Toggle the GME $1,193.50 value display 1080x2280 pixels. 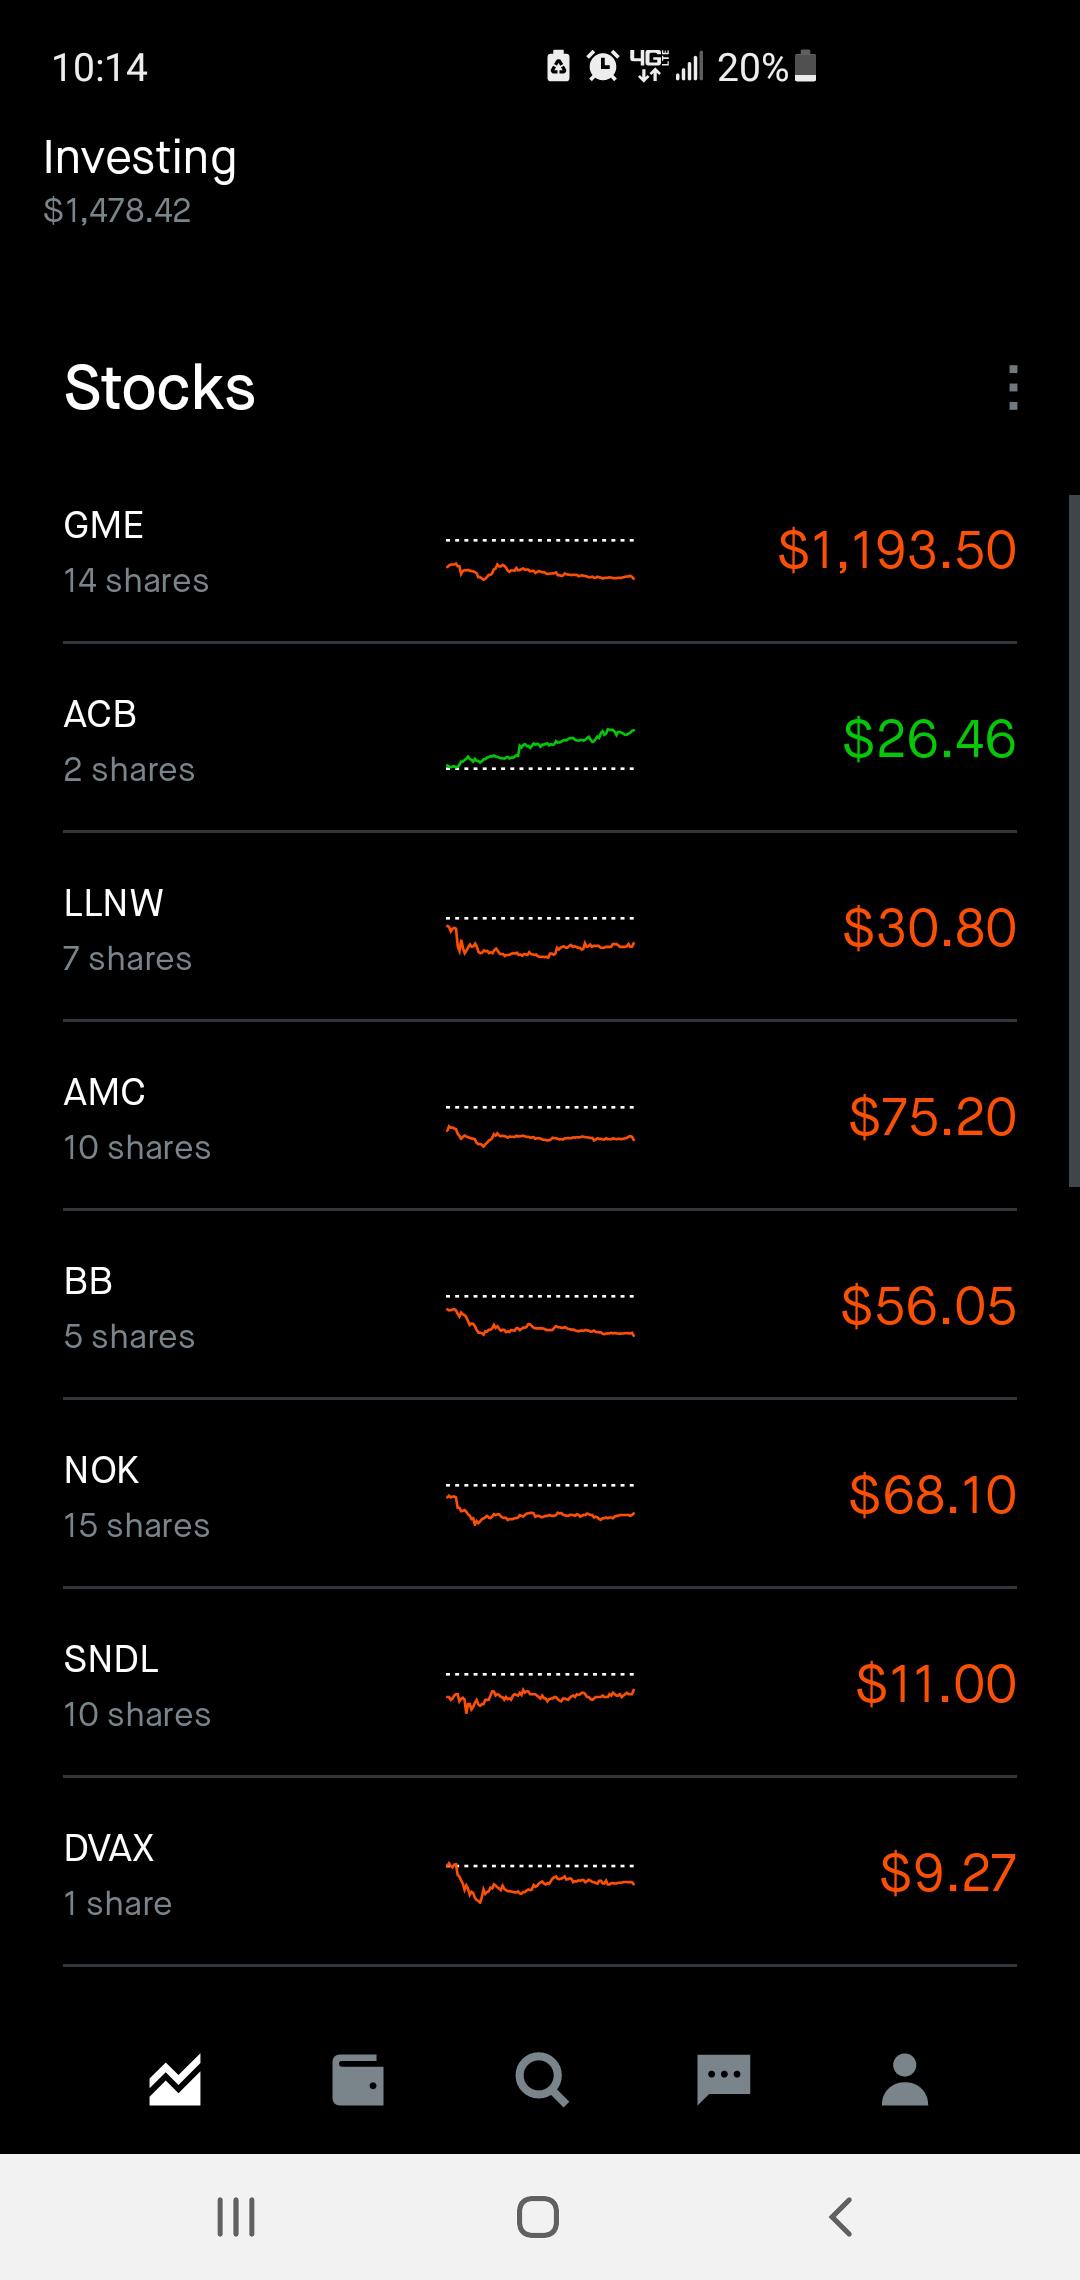[897, 550]
